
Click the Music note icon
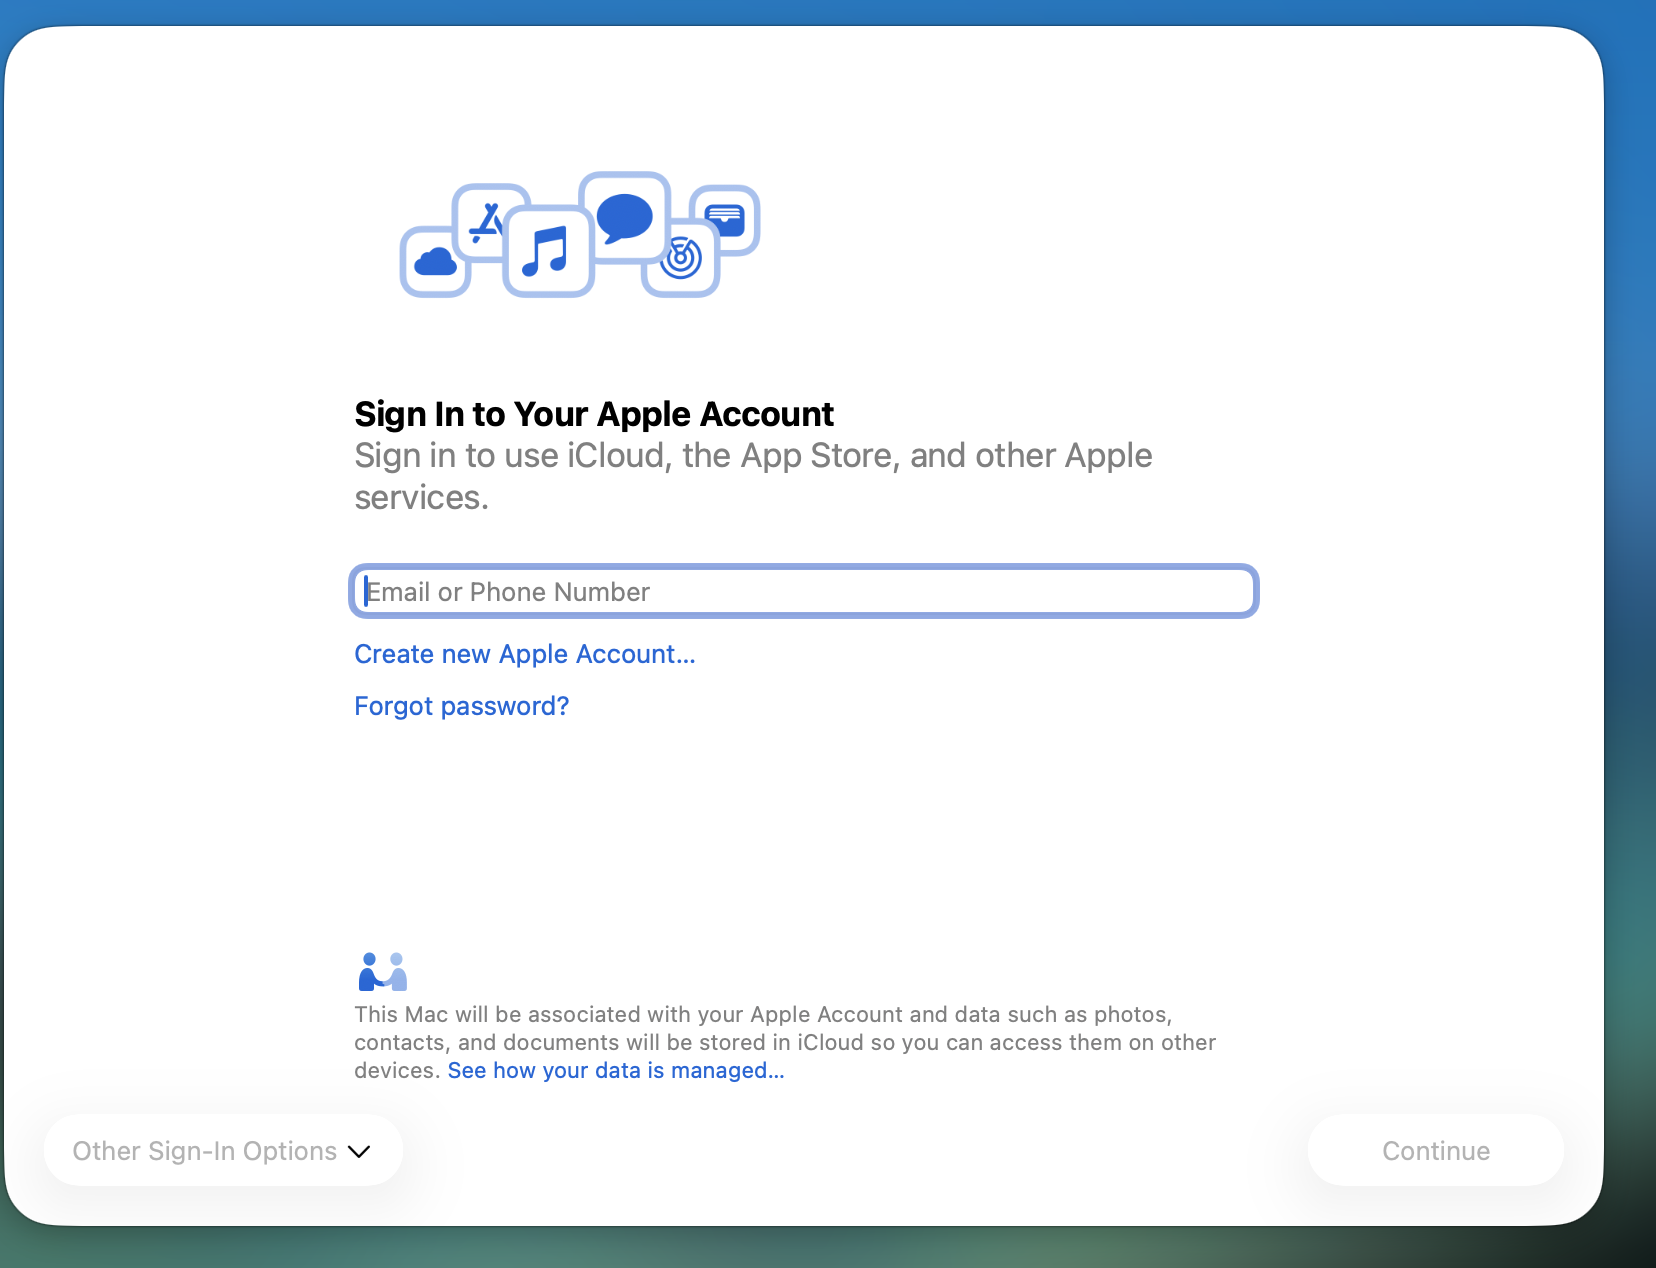point(548,251)
